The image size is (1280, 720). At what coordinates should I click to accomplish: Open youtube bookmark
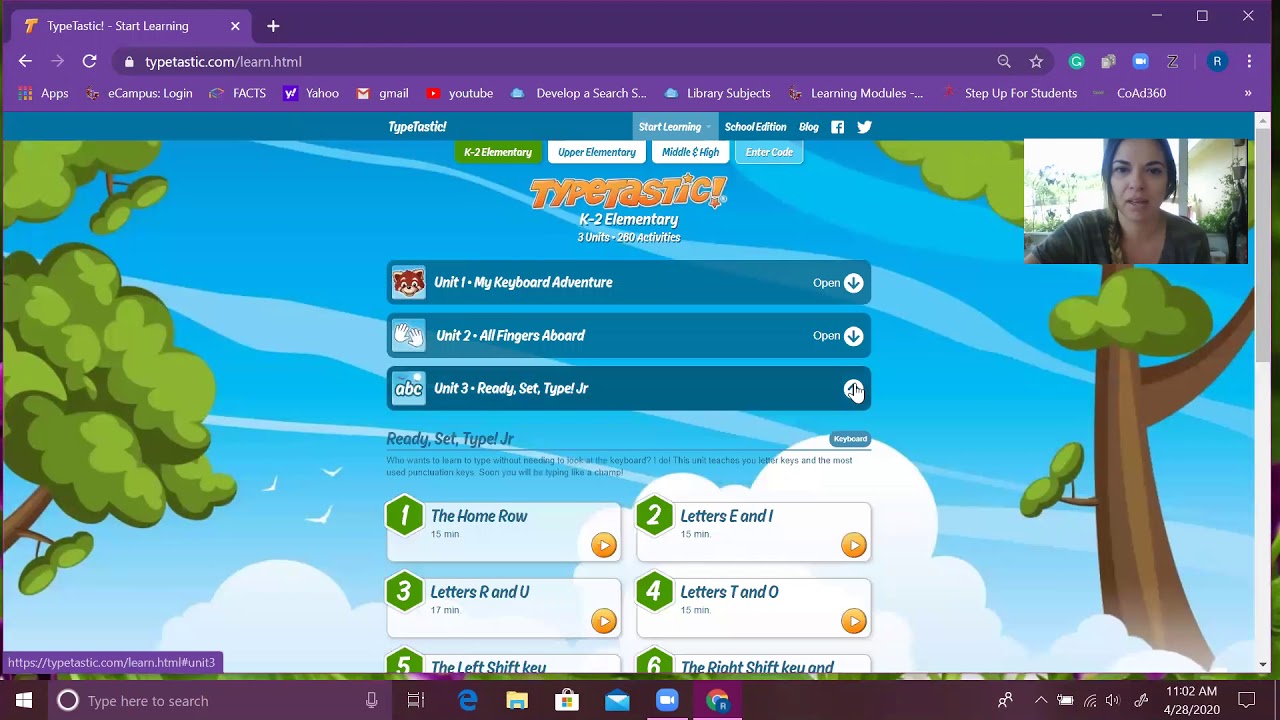pos(459,93)
